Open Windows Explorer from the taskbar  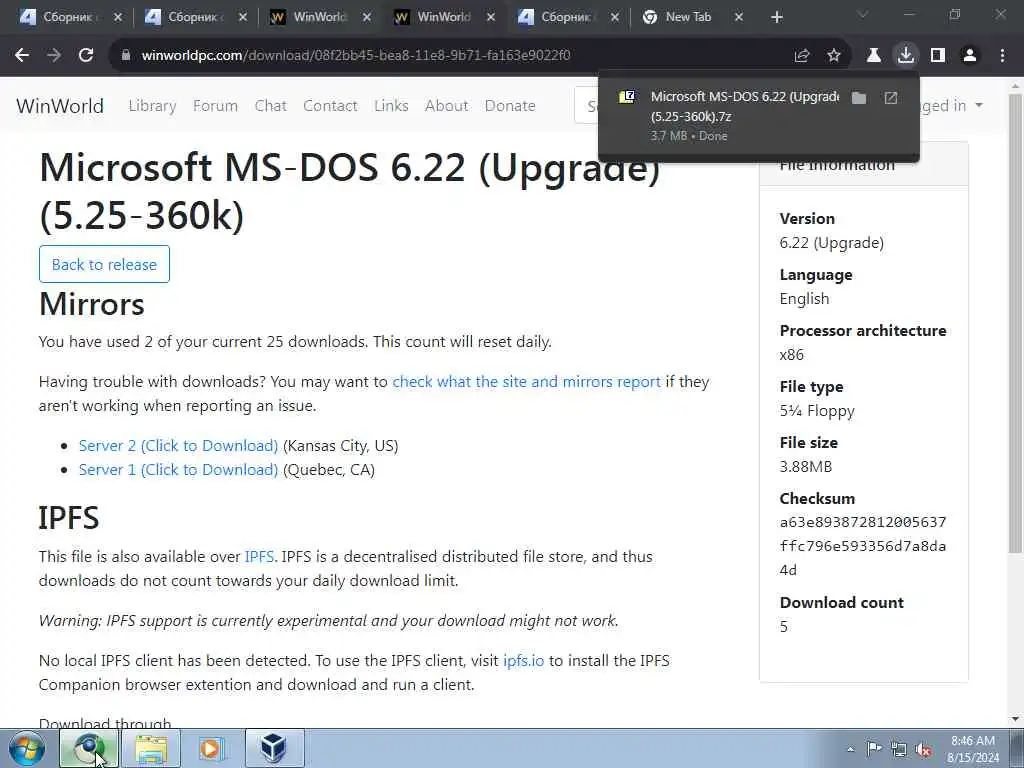(x=151, y=748)
